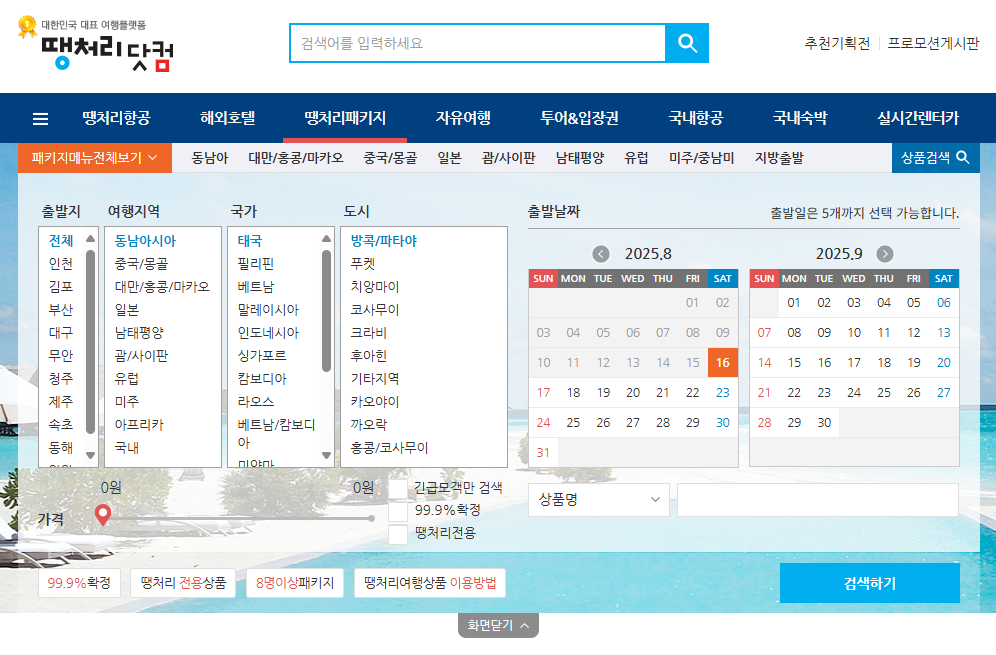Open the 실시간렌터카 tab
This screenshot has height=655, width=996.
pos(918,118)
